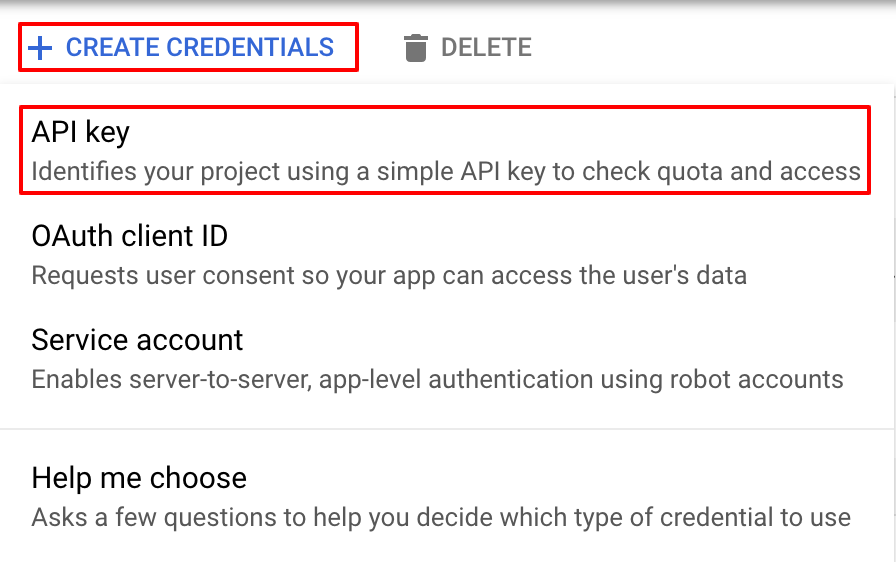896x562 pixels.
Task: Click the plus icon beside Create Credentials
Action: (40, 48)
